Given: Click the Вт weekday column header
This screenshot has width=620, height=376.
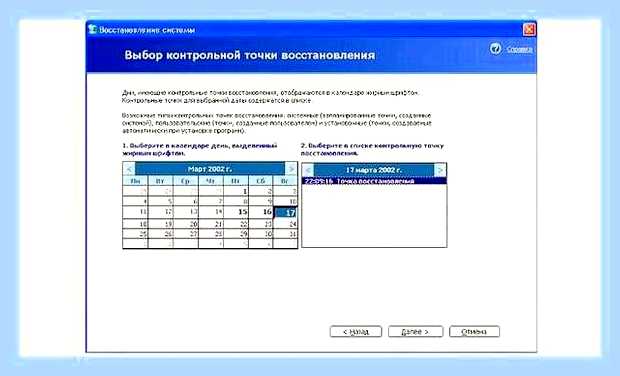Looking at the screenshot, I should [161, 181].
